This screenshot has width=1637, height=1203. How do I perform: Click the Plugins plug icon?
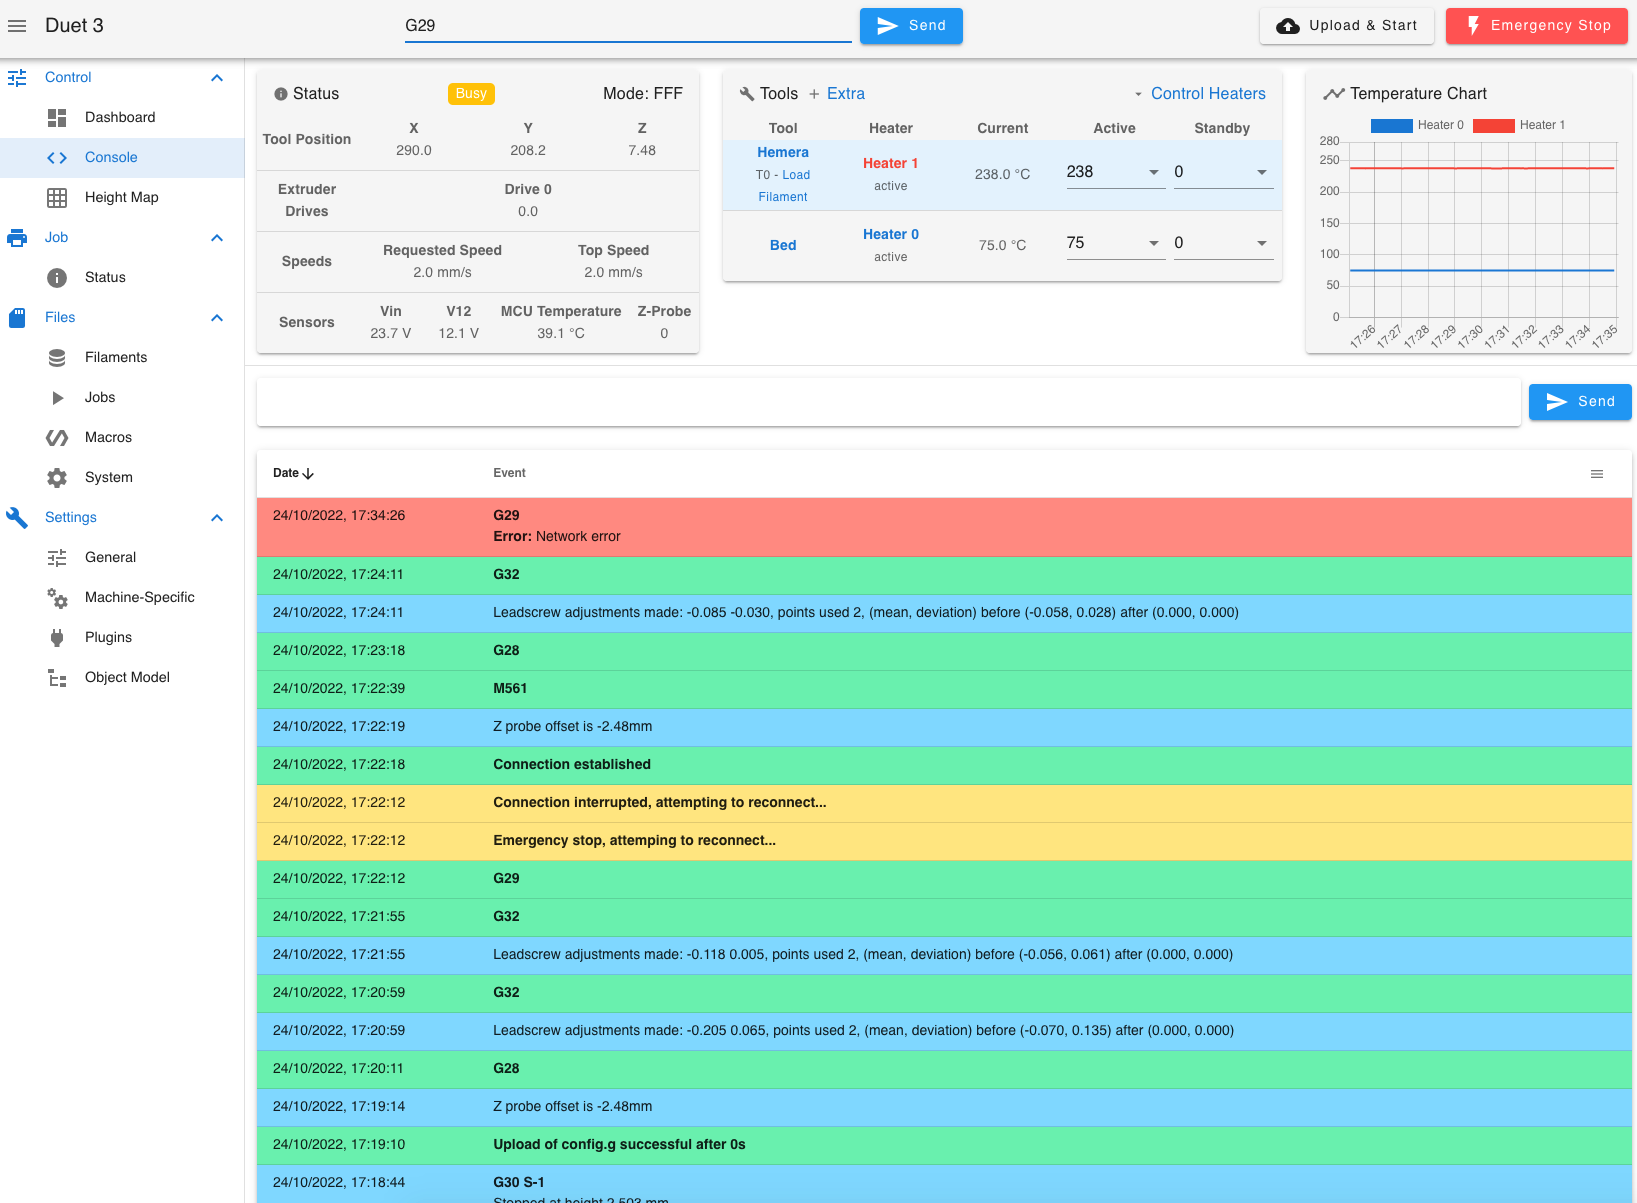(57, 637)
